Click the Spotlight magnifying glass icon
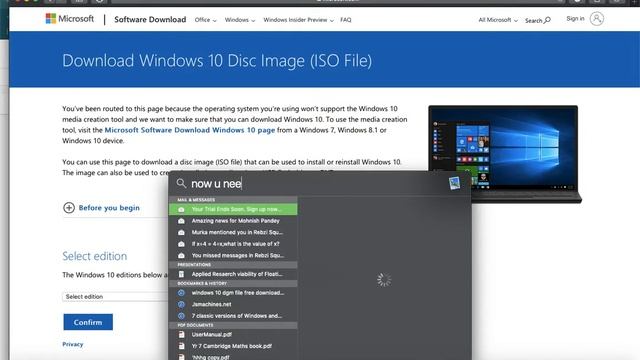Image resolution: width=640 pixels, height=360 pixels. [181, 183]
